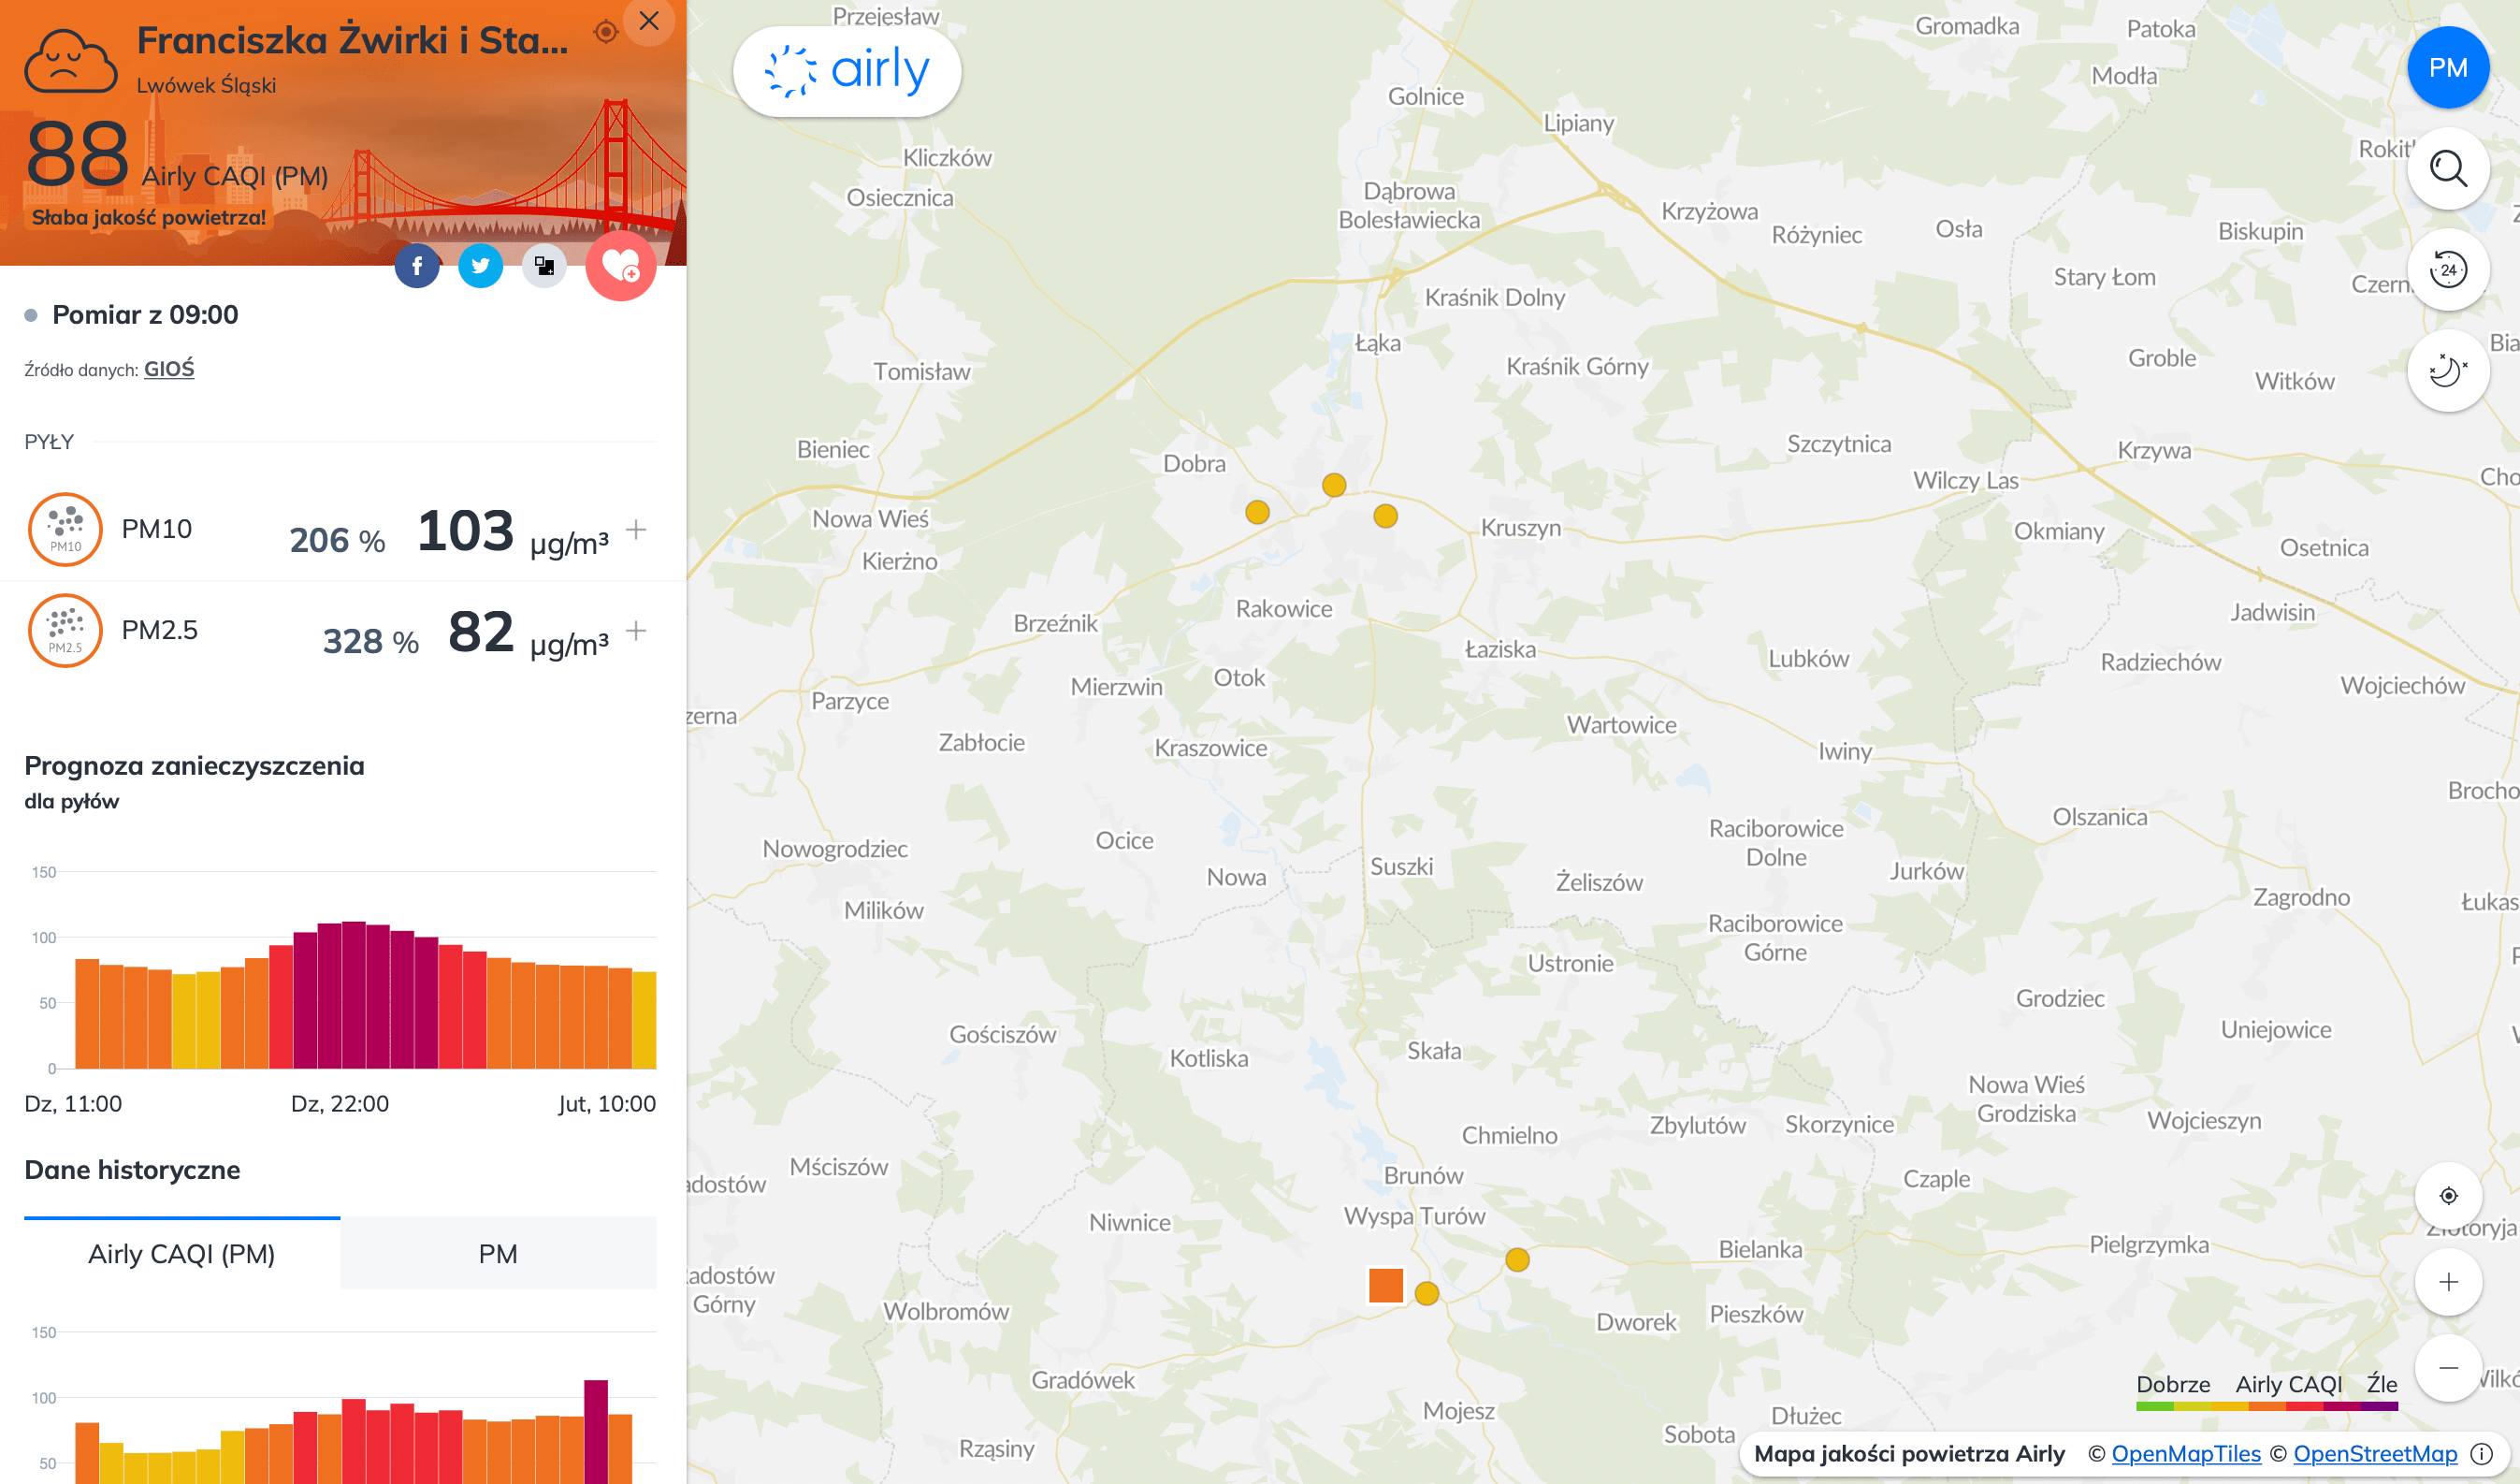Click the locate station crosshair icon in header
Image resolution: width=2520 pixels, height=1484 pixels.
click(x=605, y=32)
